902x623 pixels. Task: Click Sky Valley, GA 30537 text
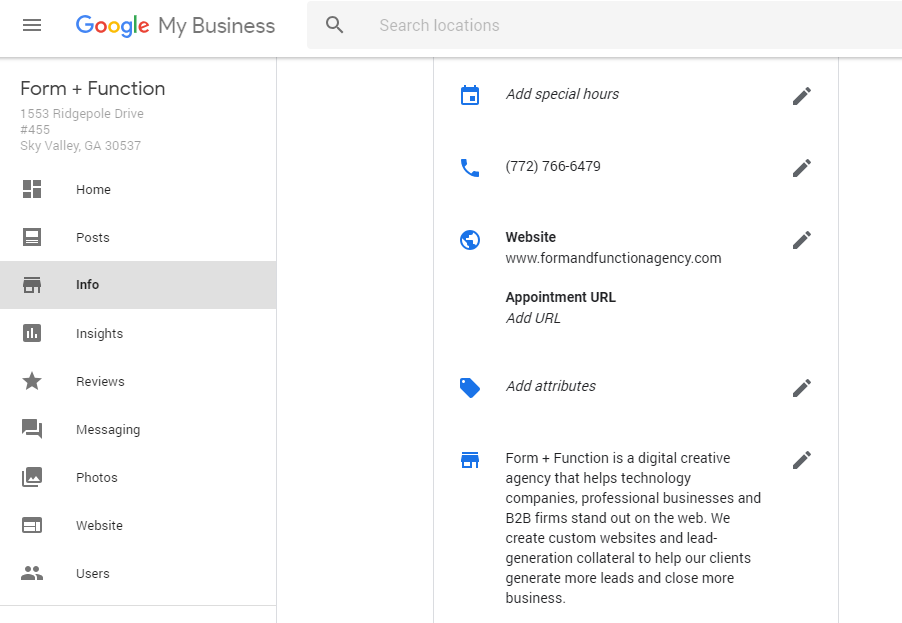[81, 146]
